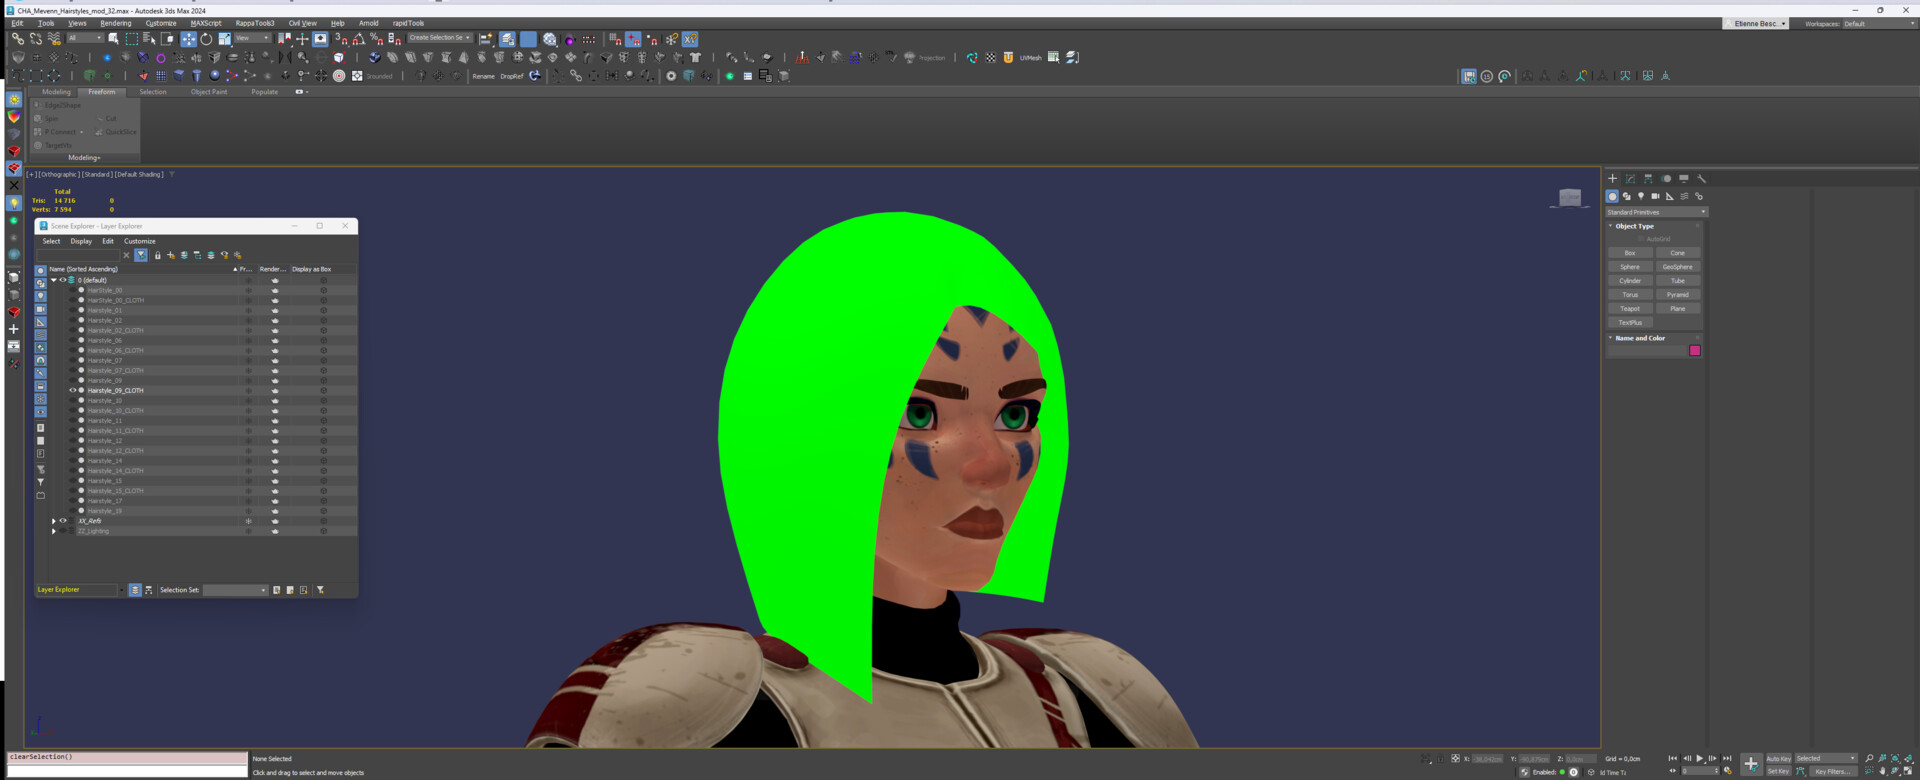Click the Scene Explorer search field
This screenshot has height=780, width=1920.
(x=78, y=255)
